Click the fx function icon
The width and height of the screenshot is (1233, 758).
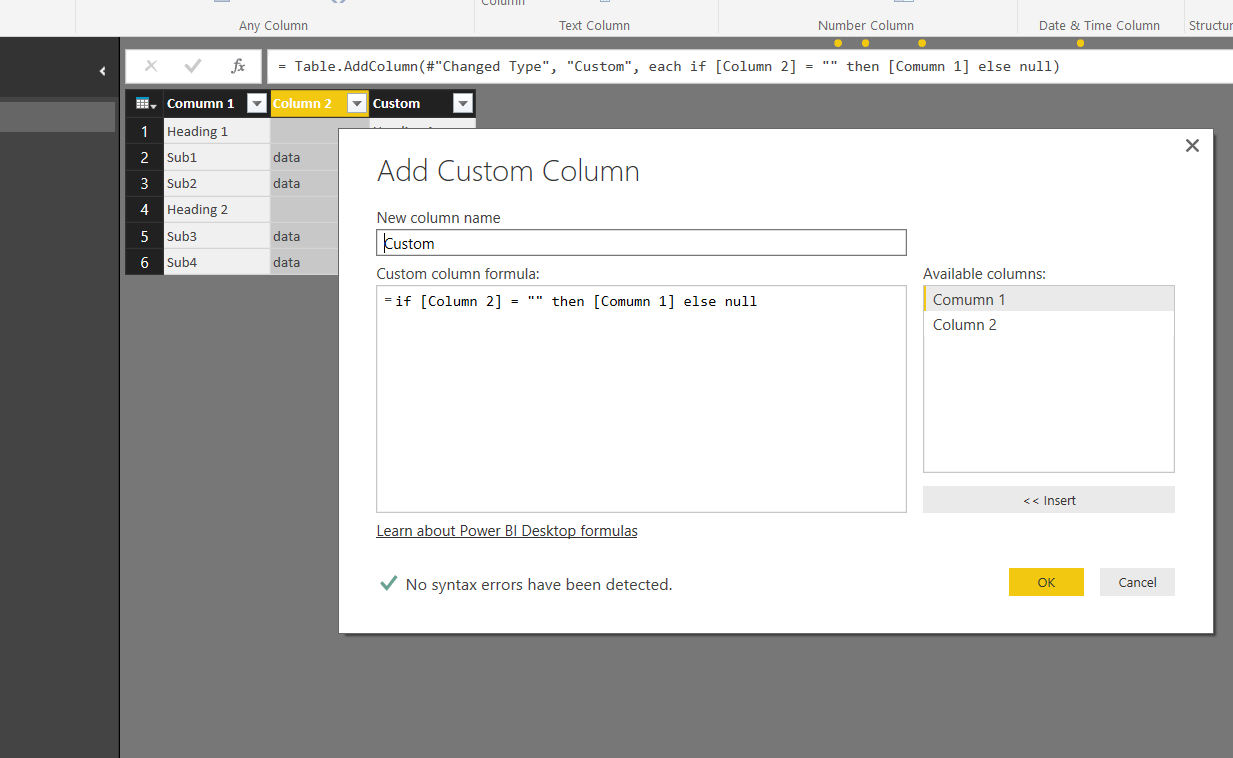238,66
